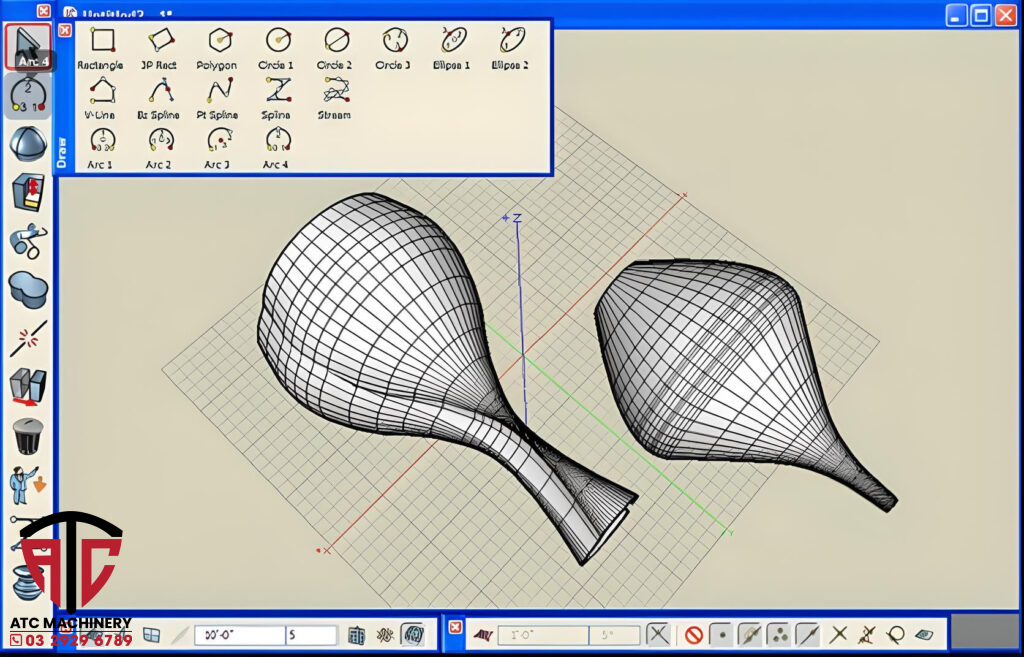1024x657 pixels.
Task: Choose the Bz Spline tool
Action: tap(159, 91)
